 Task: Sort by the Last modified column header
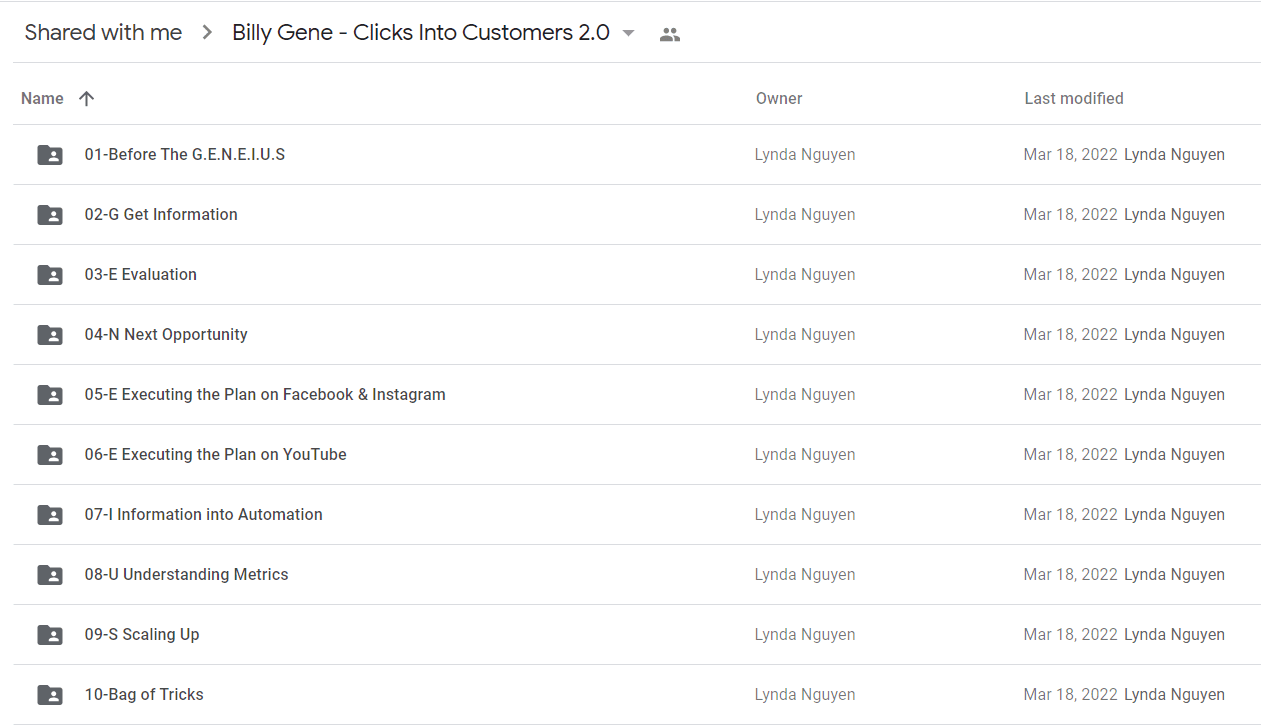(x=1074, y=98)
